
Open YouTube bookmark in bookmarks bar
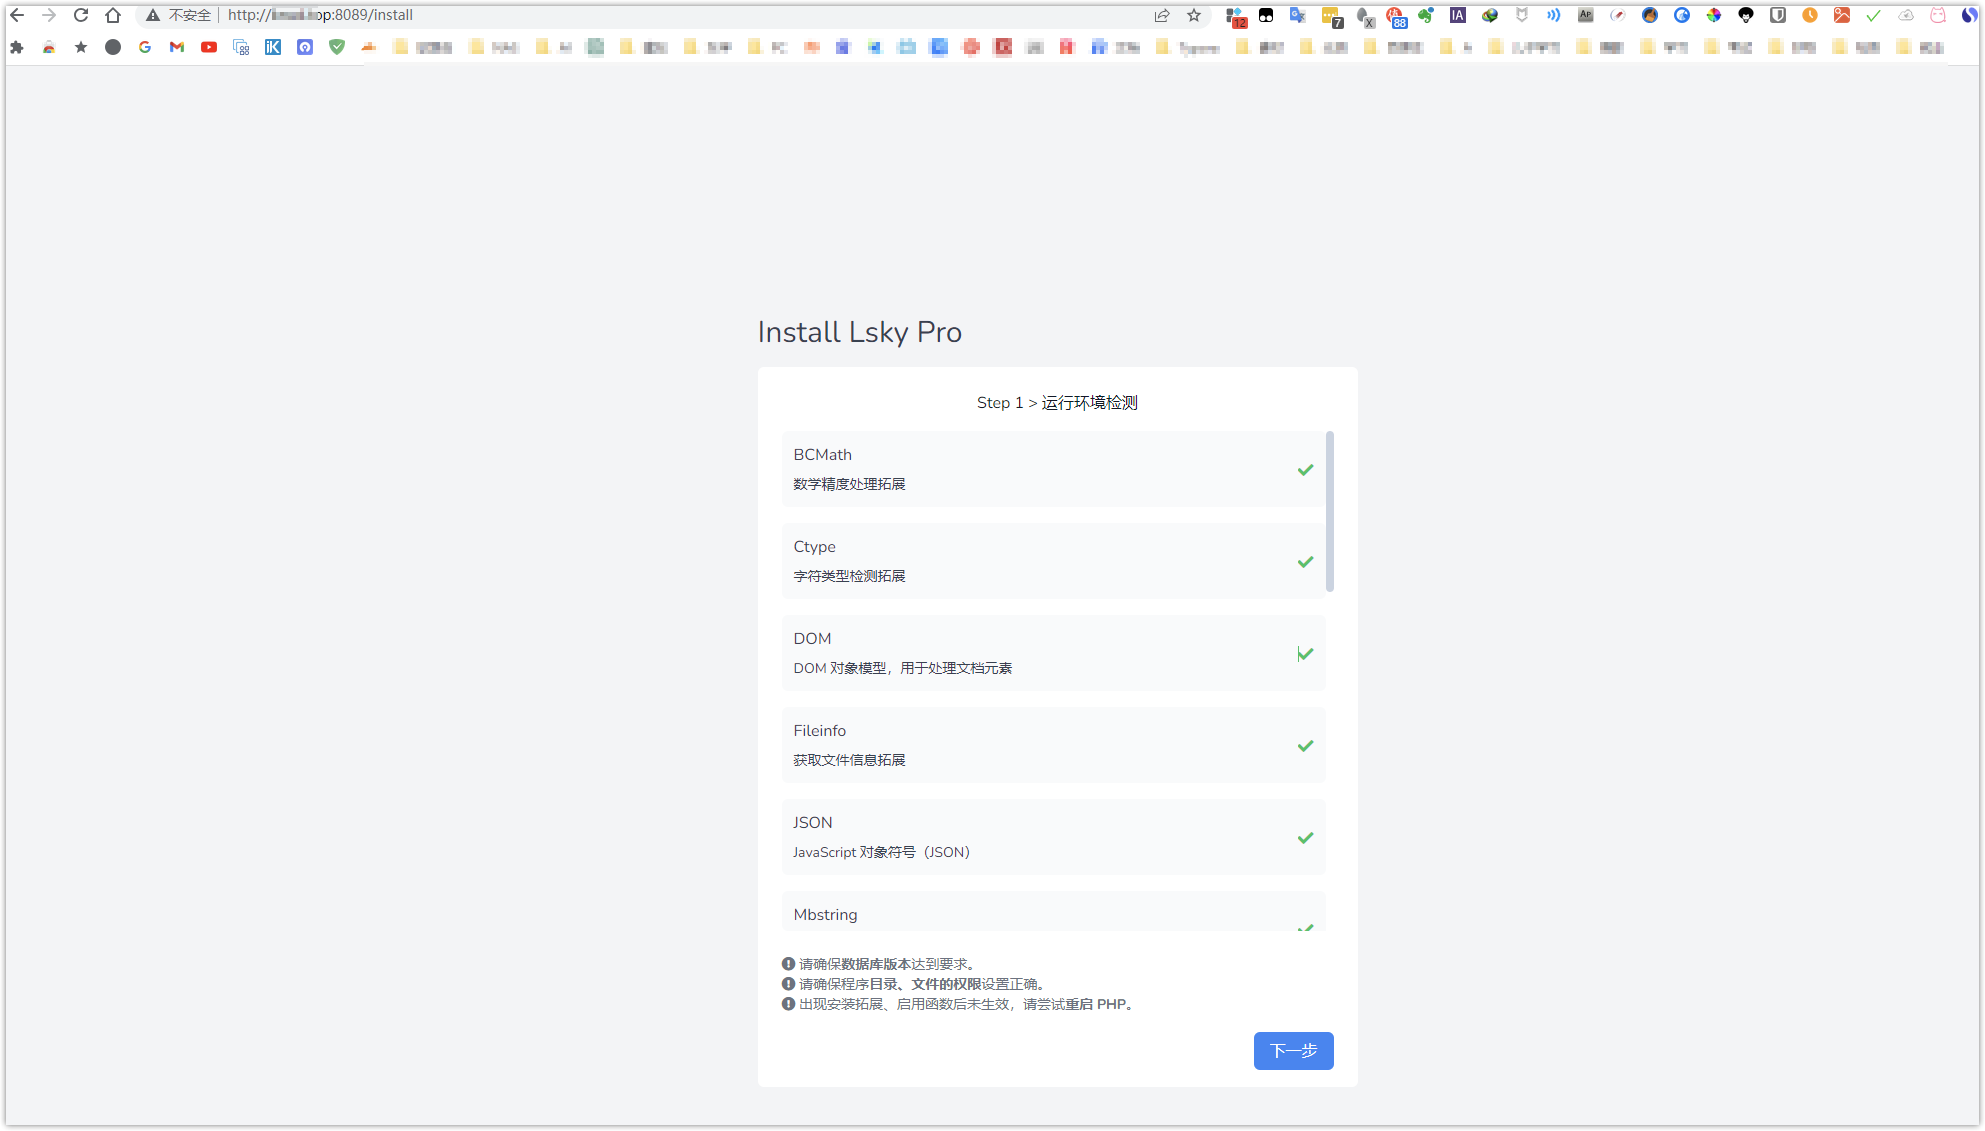pyautogui.click(x=209, y=47)
